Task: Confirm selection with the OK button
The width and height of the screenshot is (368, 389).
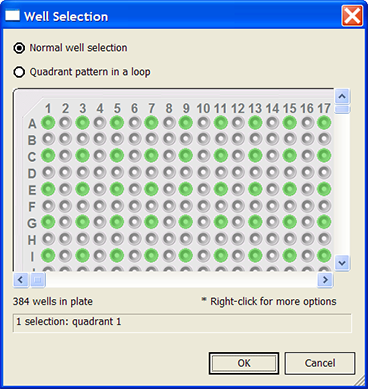Action: point(244,363)
